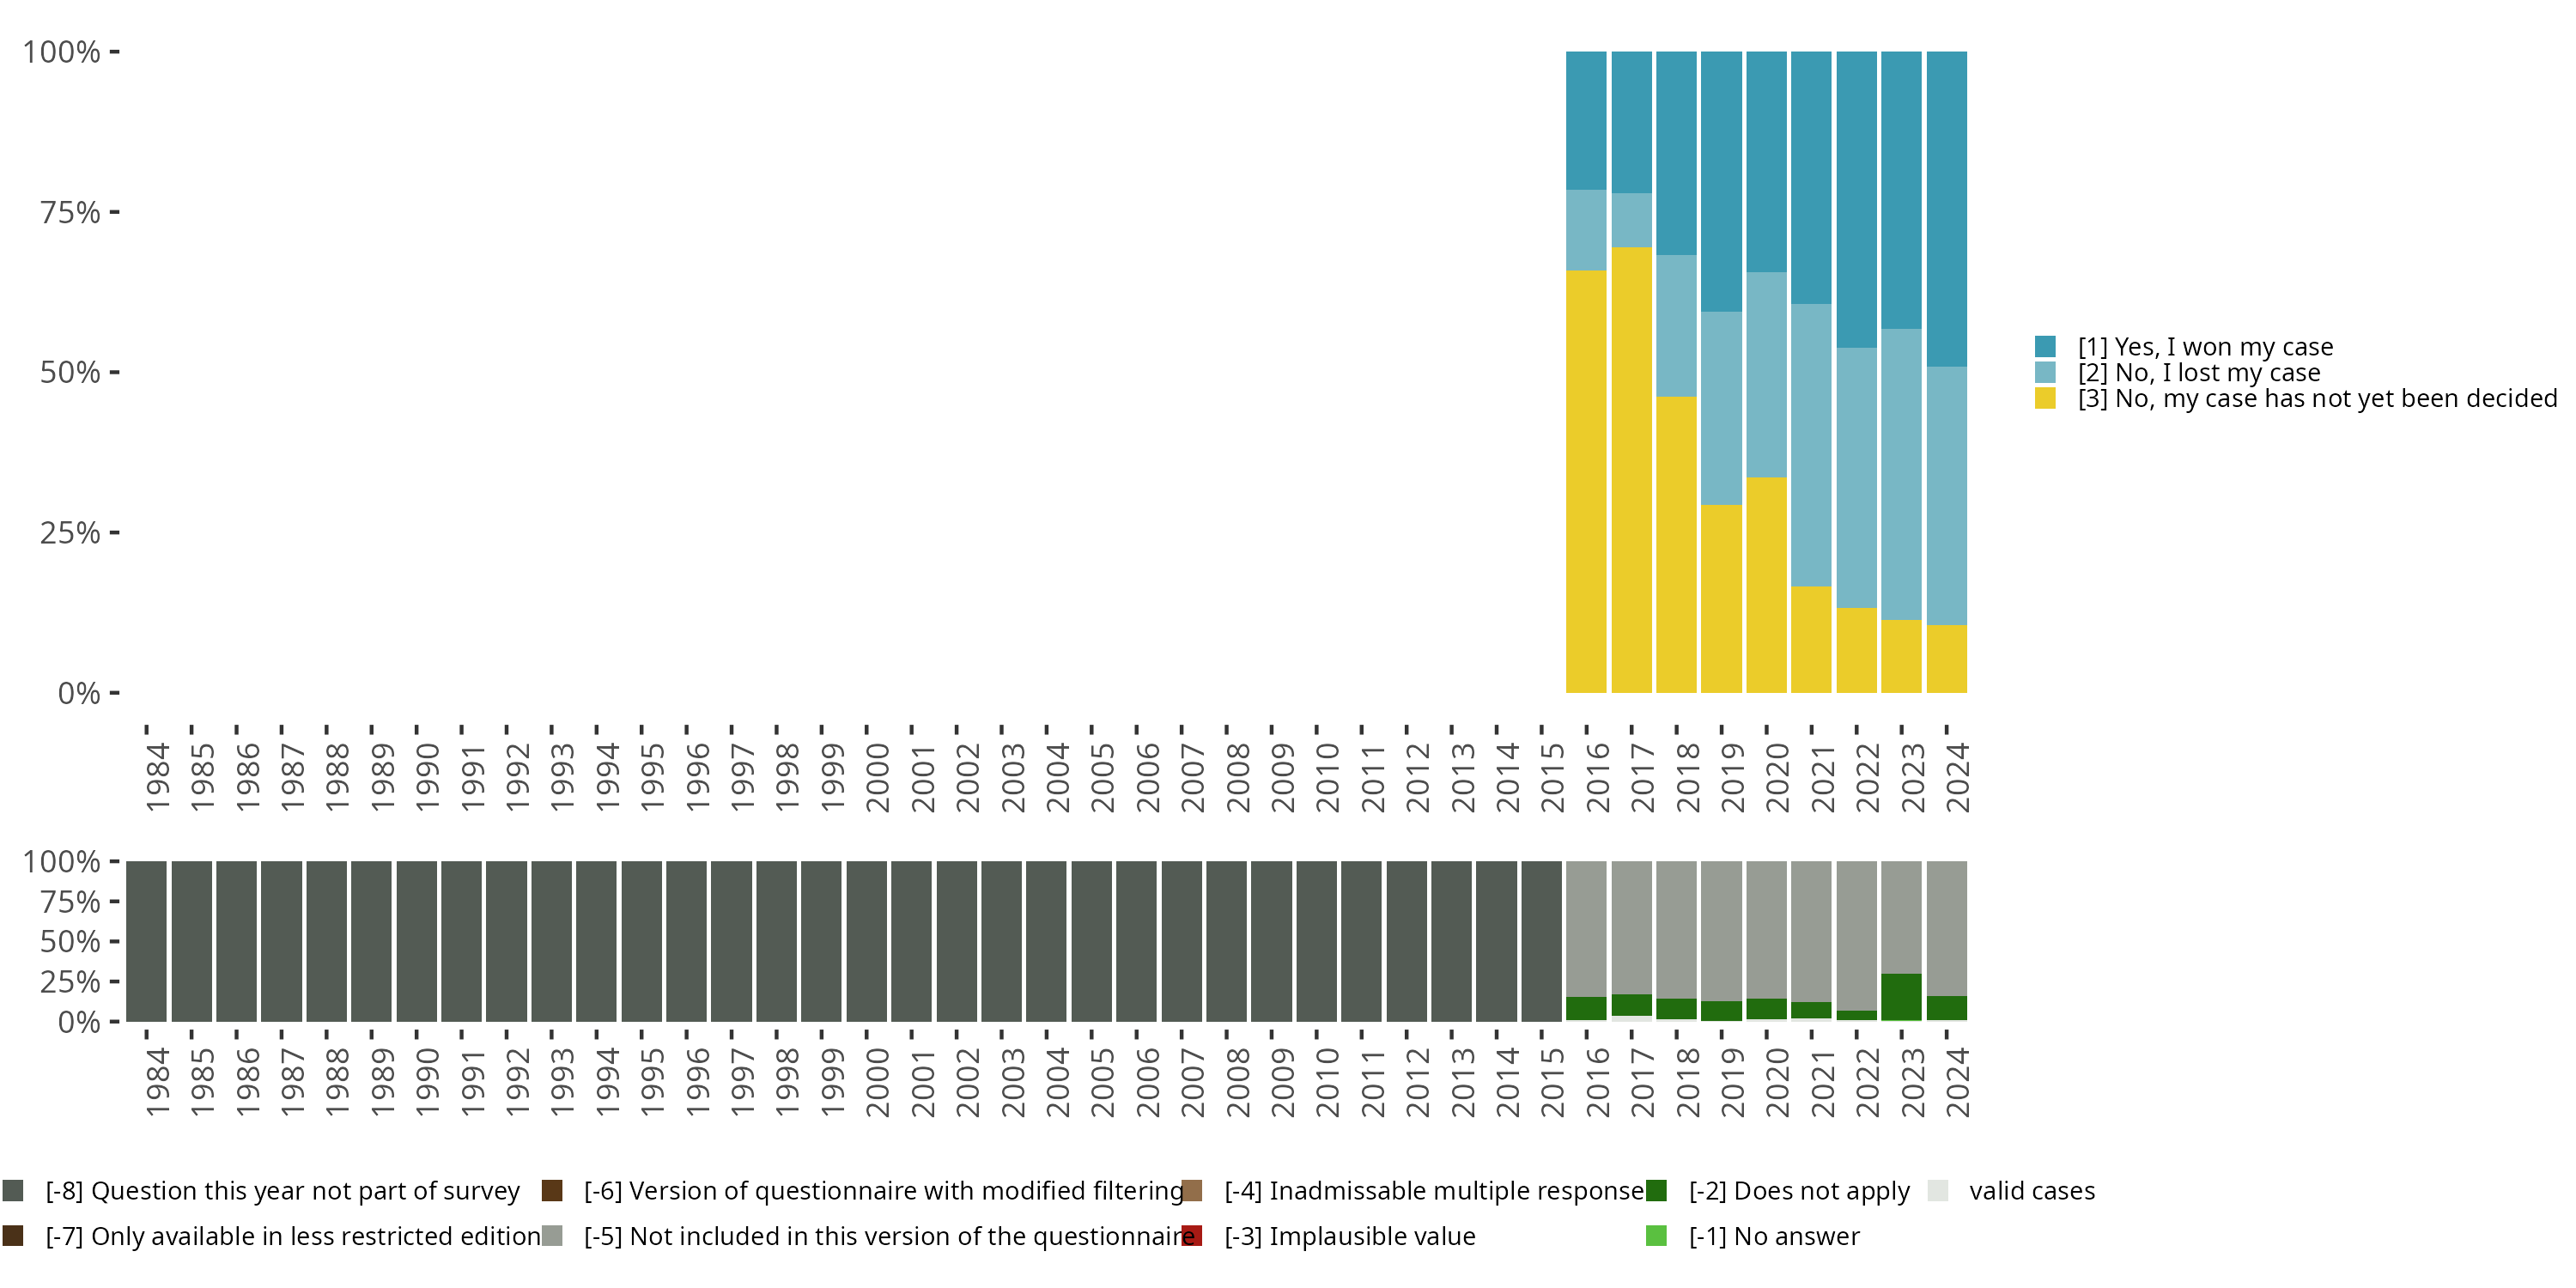Click the yellow 'not yet been decided' legend swatch

pyautogui.click(x=2045, y=399)
